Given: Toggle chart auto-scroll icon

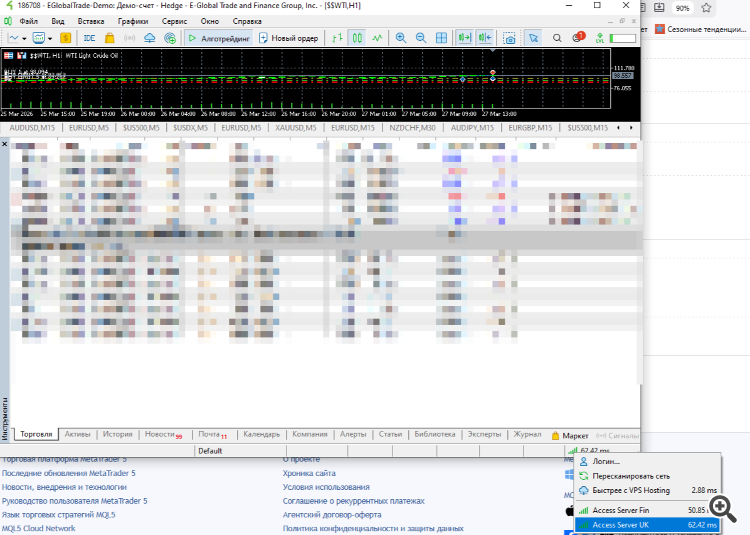Looking at the screenshot, I should click(463, 38).
